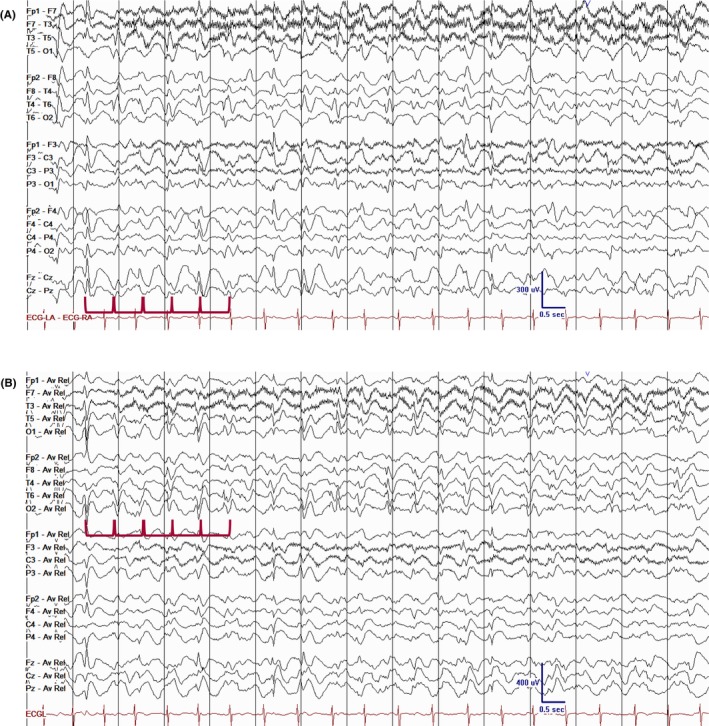Click the 300 uV amplitude scale label
This screenshot has height=726, width=709.
528,290
